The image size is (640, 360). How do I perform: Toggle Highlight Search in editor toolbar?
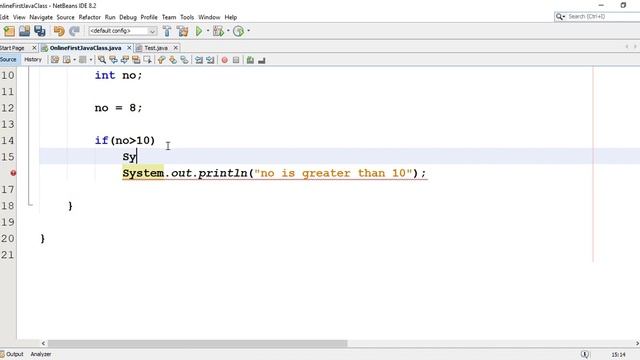[136, 60]
